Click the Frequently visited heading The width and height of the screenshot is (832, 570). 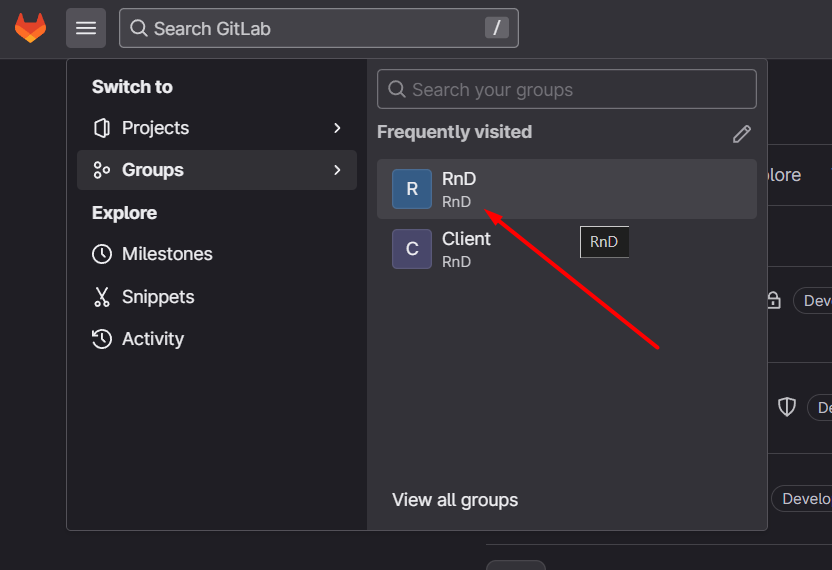pos(454,132)
